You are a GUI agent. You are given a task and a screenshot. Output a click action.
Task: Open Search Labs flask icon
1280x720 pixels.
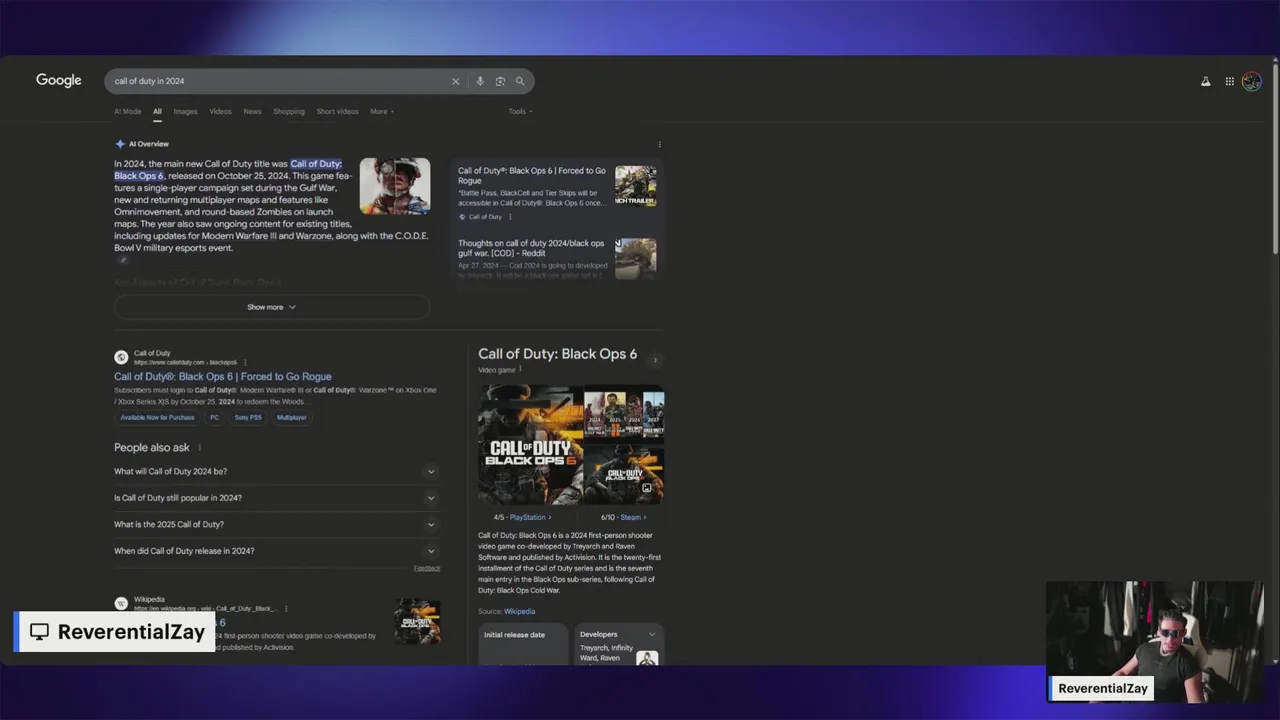[1205, 81]
